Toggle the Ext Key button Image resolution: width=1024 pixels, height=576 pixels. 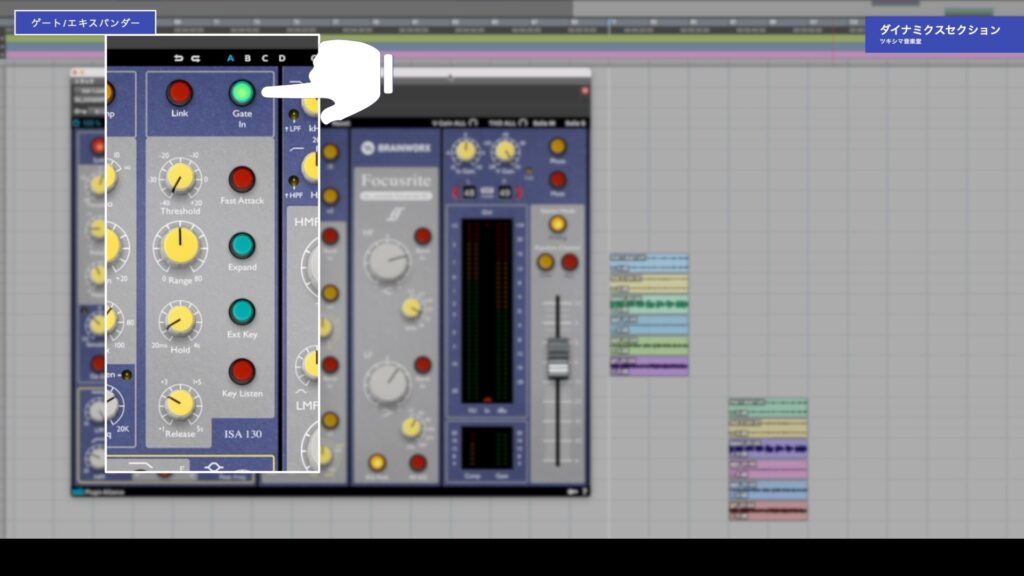(x=242, y=312)
